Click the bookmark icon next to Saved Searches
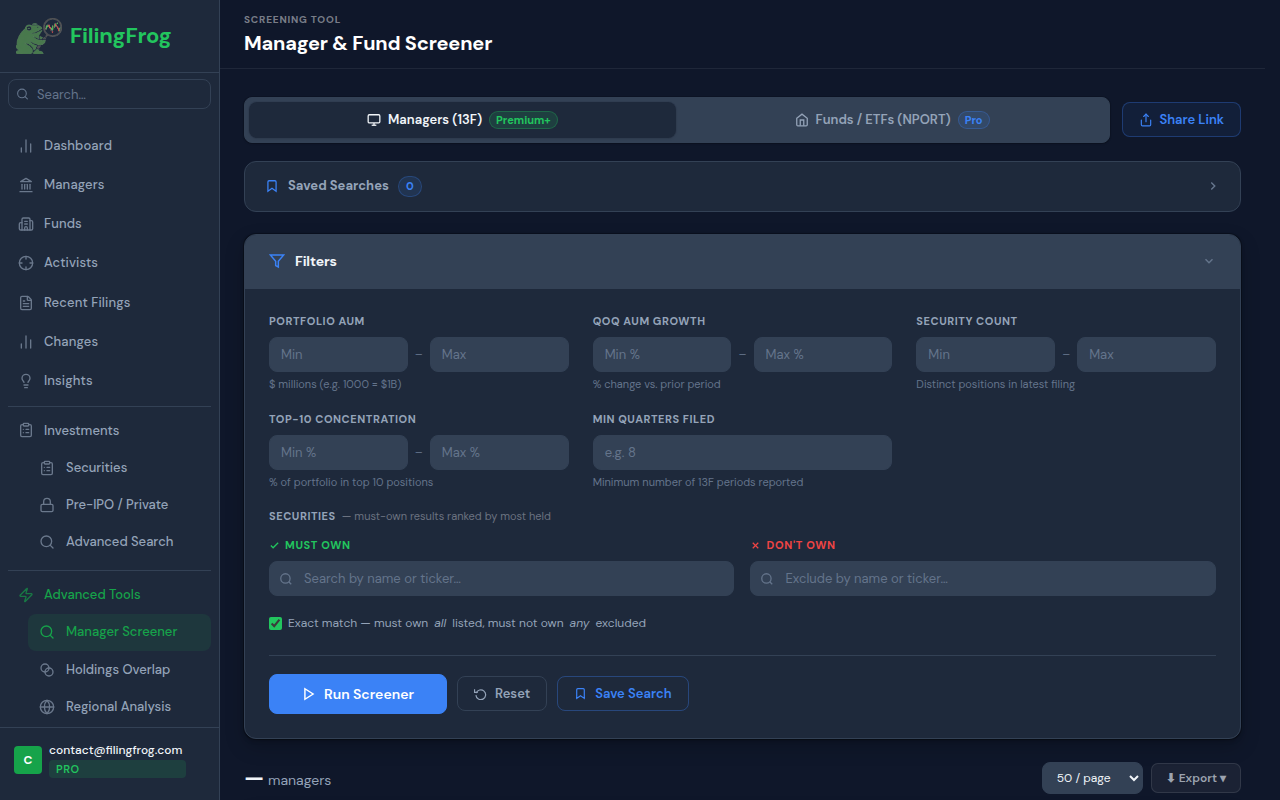1280x800 pixels. point(272,185)
